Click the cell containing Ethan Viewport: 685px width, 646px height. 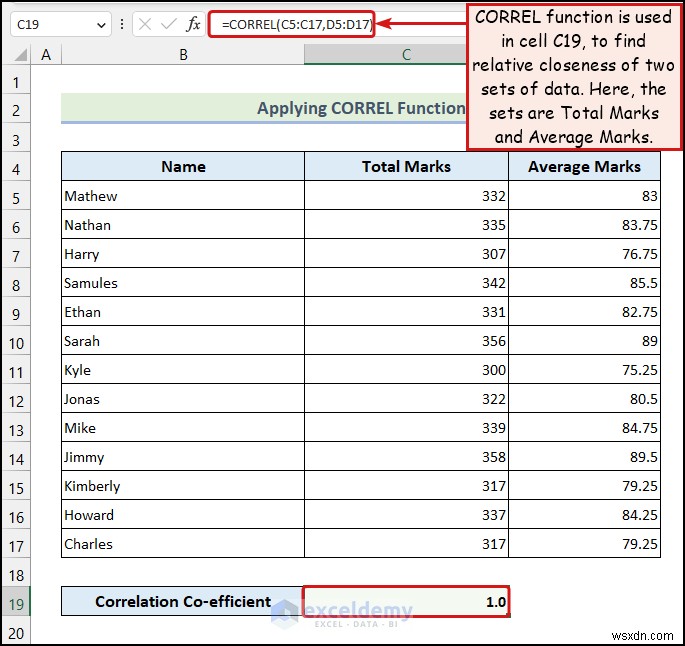183,312
